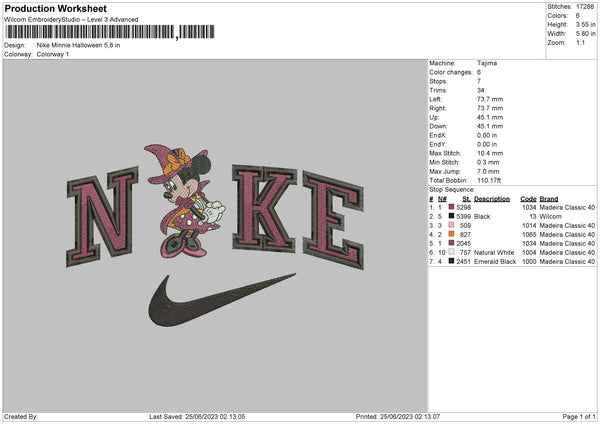
Task: Select the Min Stitch value 0.3 mm
Action: (x=488, y=162)
